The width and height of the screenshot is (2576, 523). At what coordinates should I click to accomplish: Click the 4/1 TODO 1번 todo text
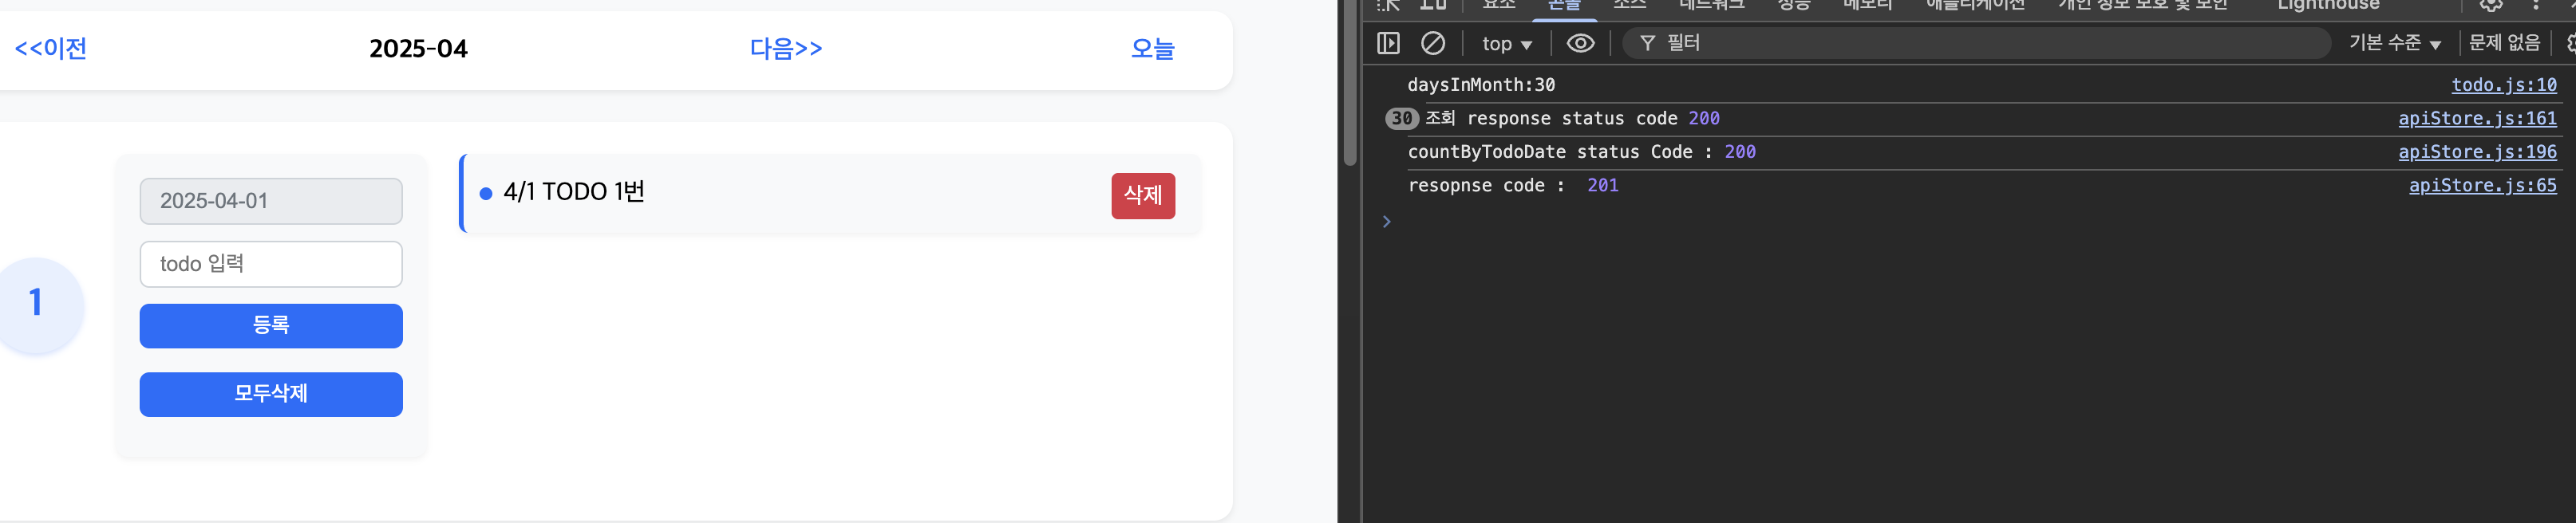574,192
